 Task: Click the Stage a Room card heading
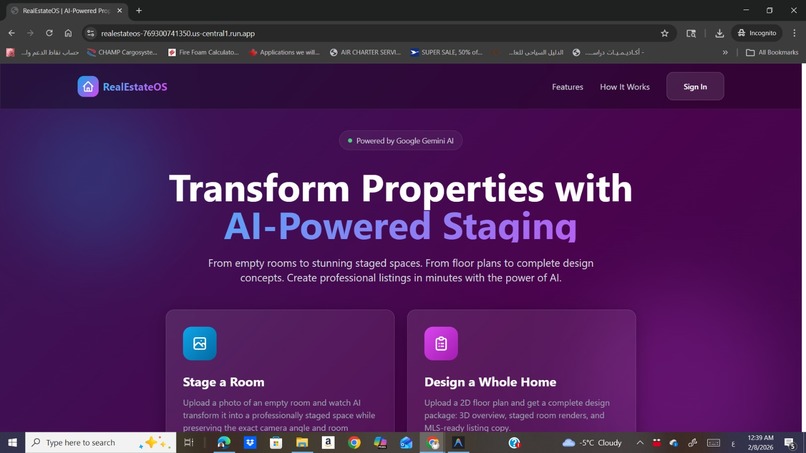pyautogui.click(x=224, y=382)
